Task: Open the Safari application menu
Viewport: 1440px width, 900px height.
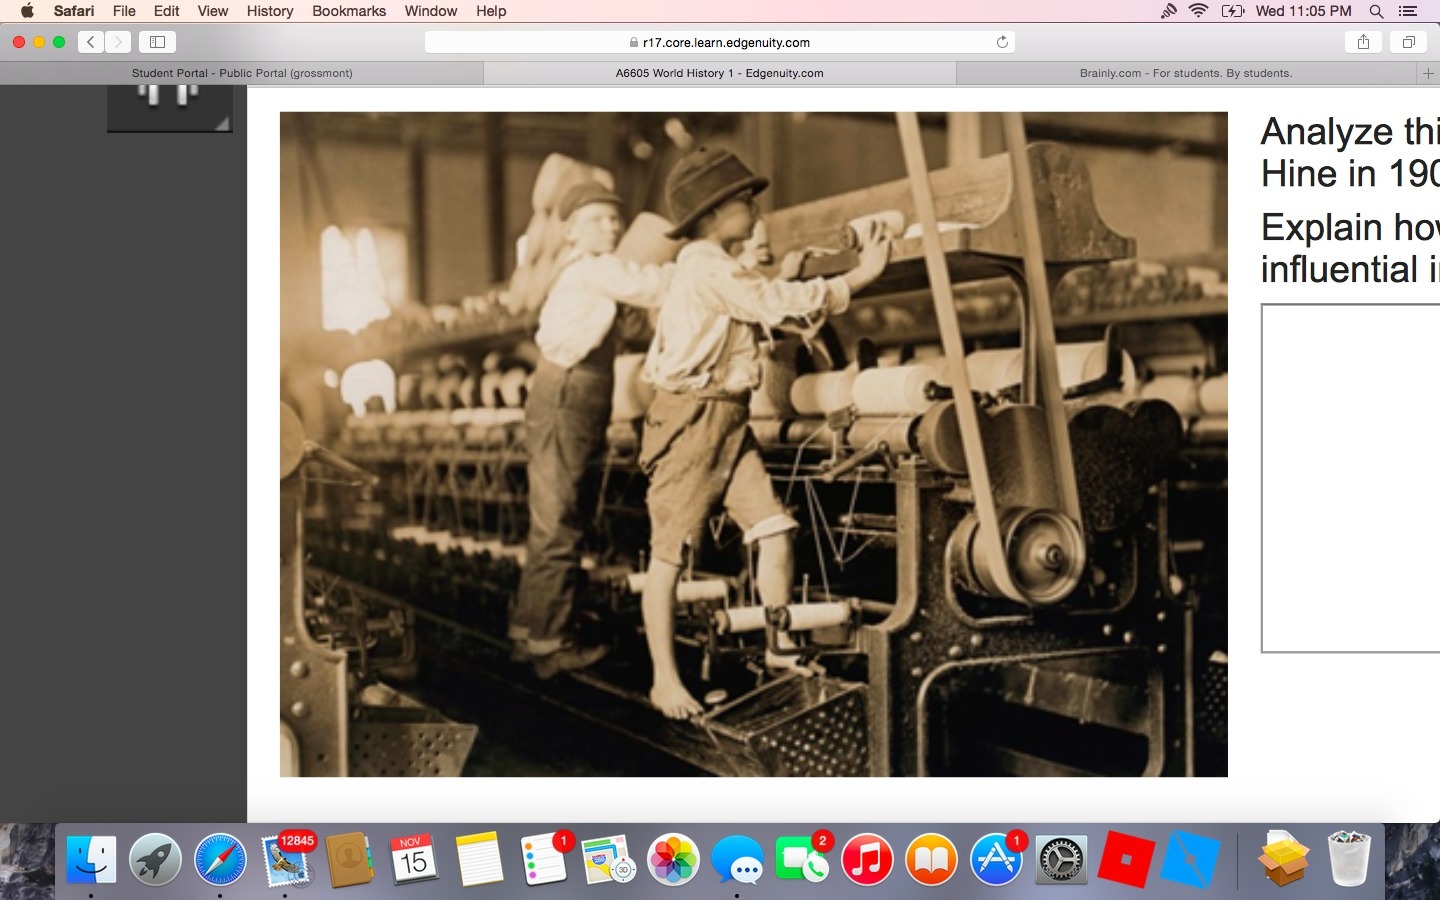Action: 74,11
